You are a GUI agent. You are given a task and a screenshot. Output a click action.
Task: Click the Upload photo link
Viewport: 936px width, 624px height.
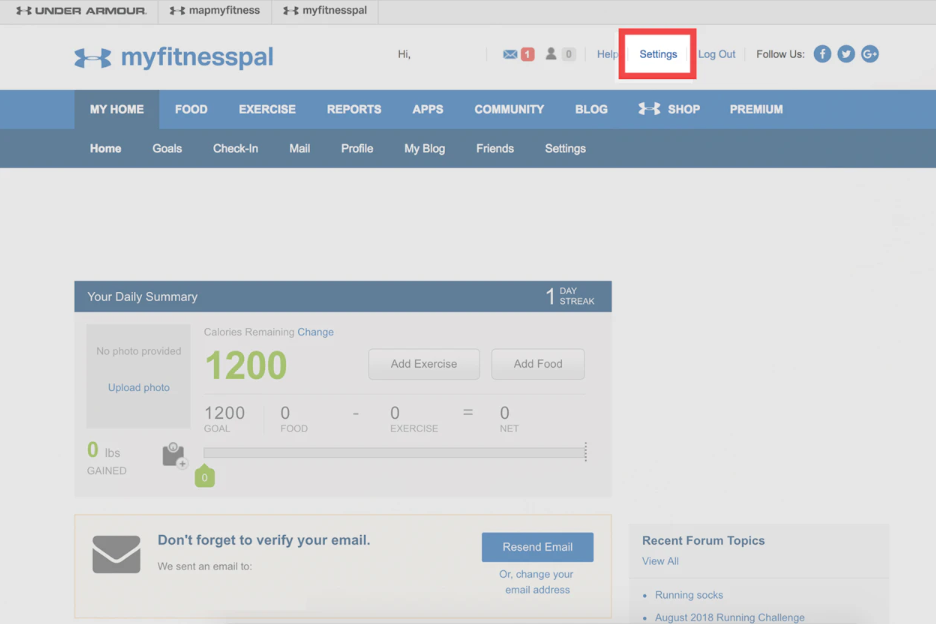pos(138,388)
